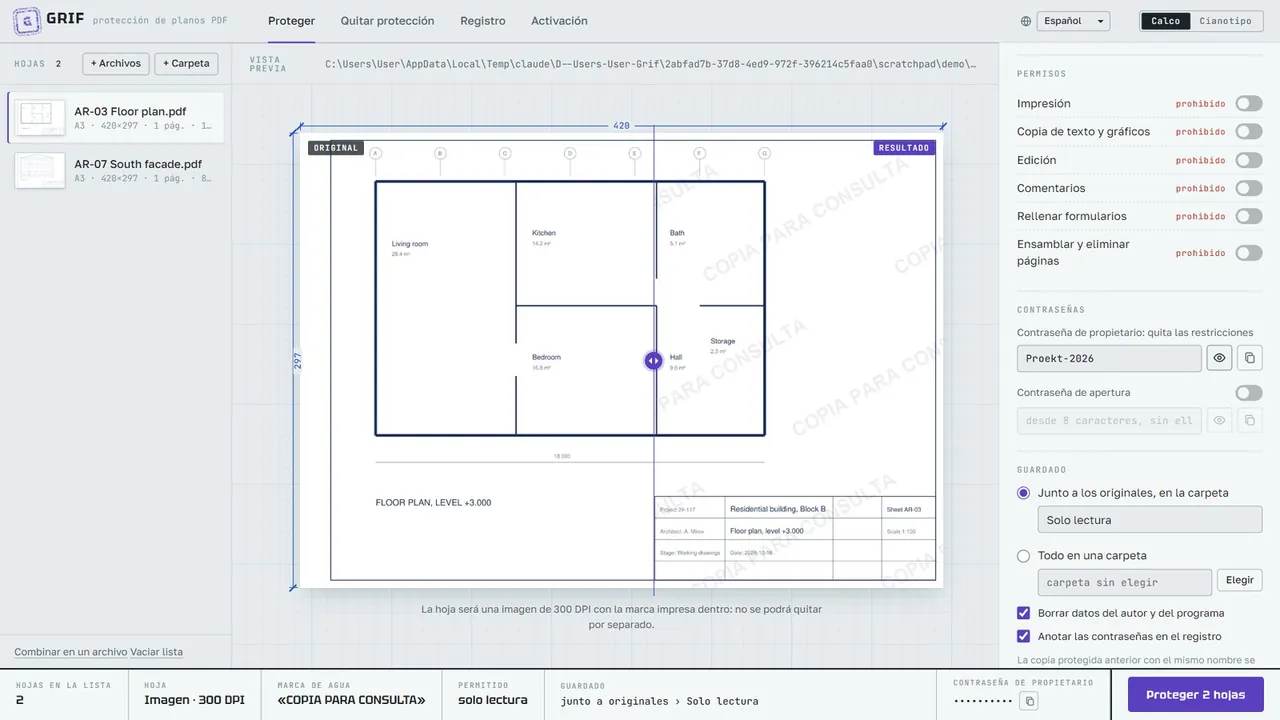Toggle the Copia de texto y gráficos permission
Screen dimensions: 1280x720
(1249, 132)
